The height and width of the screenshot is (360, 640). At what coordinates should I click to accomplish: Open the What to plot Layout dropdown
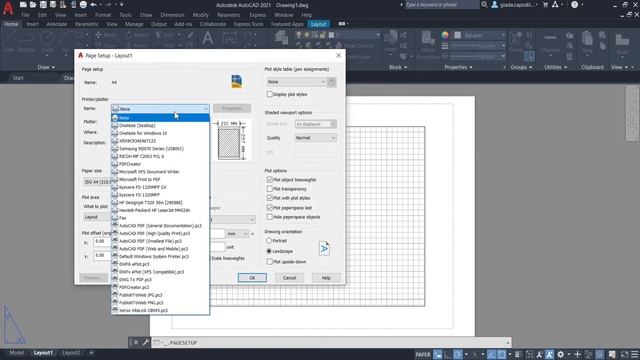pos(97,217)
